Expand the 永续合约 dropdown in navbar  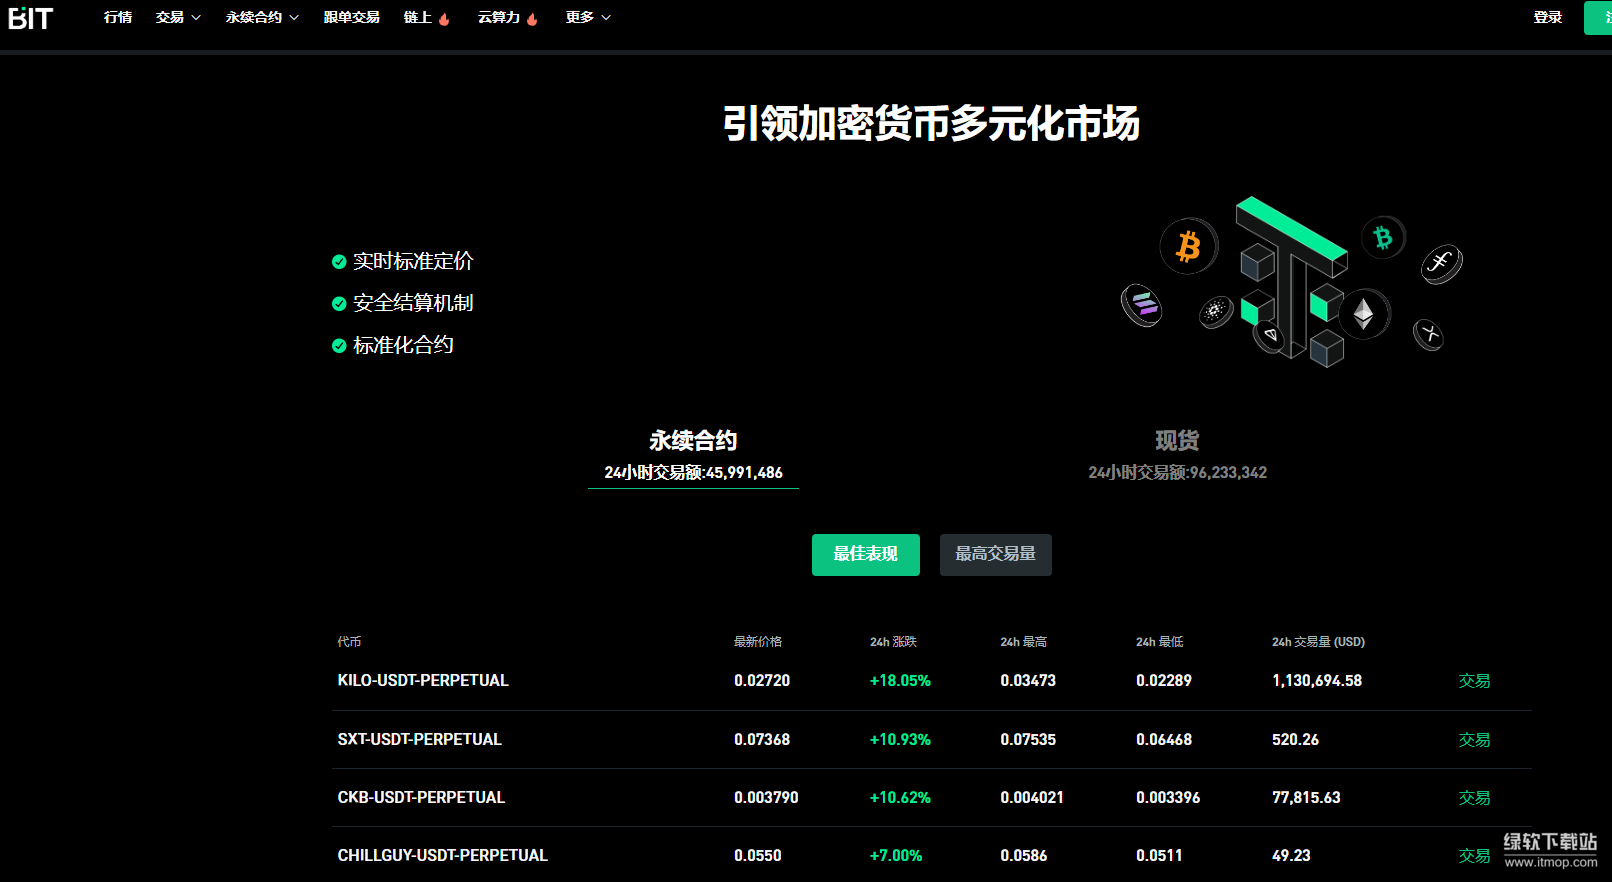[262, 18]
